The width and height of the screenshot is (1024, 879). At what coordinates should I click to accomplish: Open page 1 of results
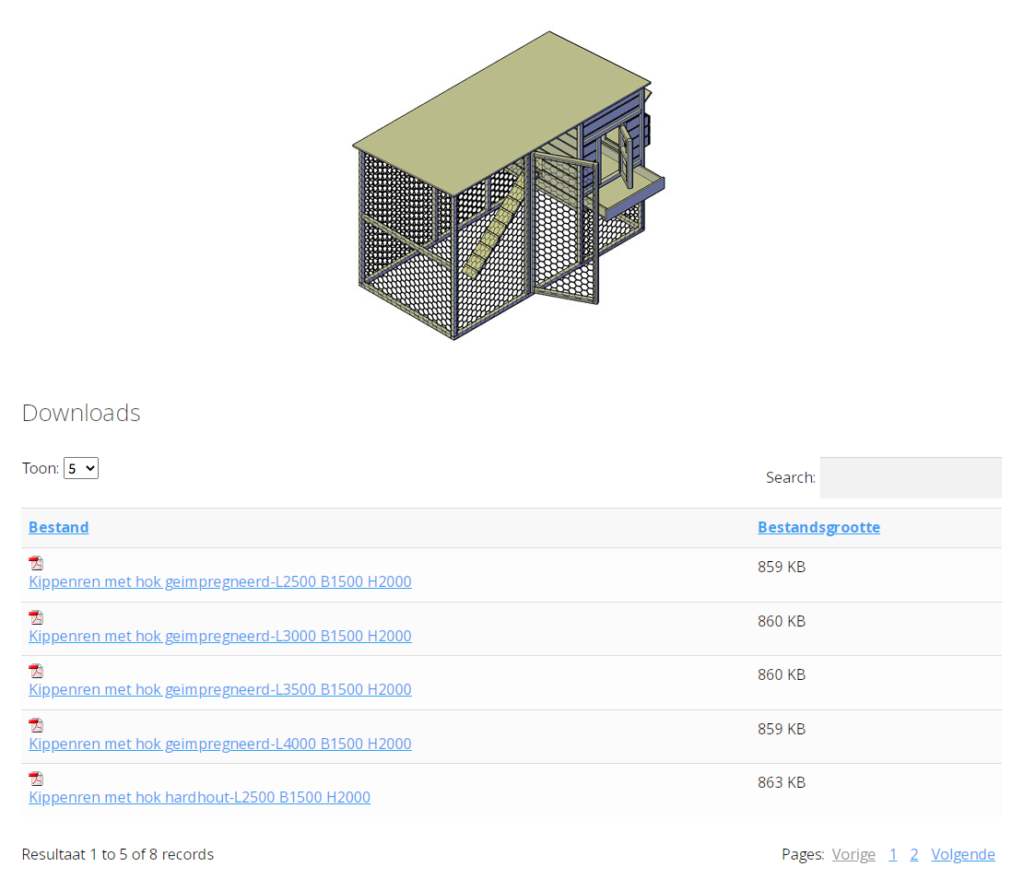[x=893, y=854]
